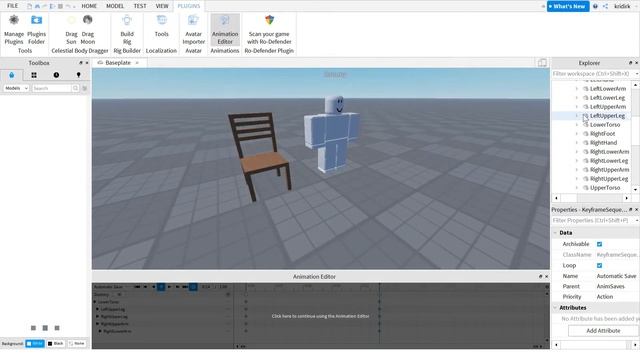Select Black toolbox background
The image size is (640, 360).
coord(56,344)
